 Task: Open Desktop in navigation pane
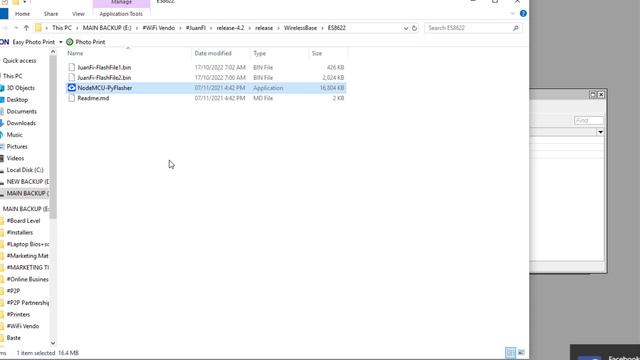(17, 100)
